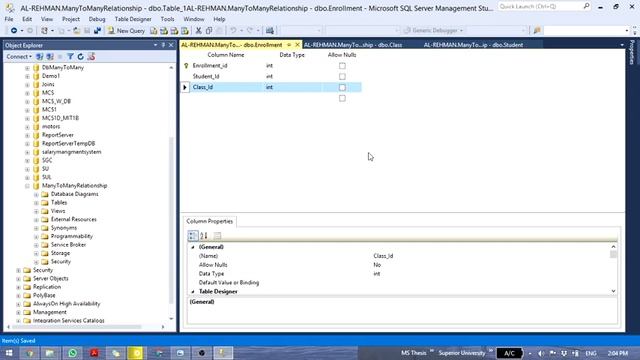The height and width of the screenshot is (360, 640).
Task: Click the Copy icon in toolbar
Action: [x=209, y=31]
